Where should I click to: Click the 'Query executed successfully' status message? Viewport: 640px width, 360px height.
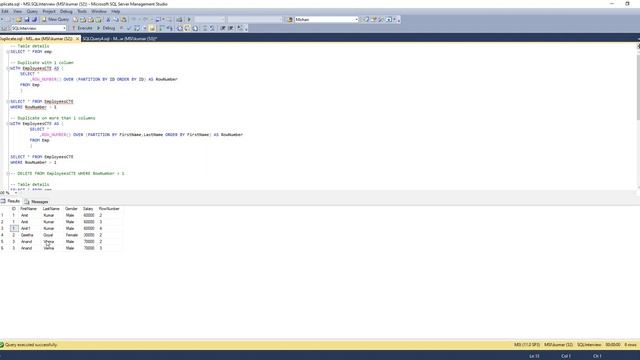pyautogui.click(x=31, y=345)
